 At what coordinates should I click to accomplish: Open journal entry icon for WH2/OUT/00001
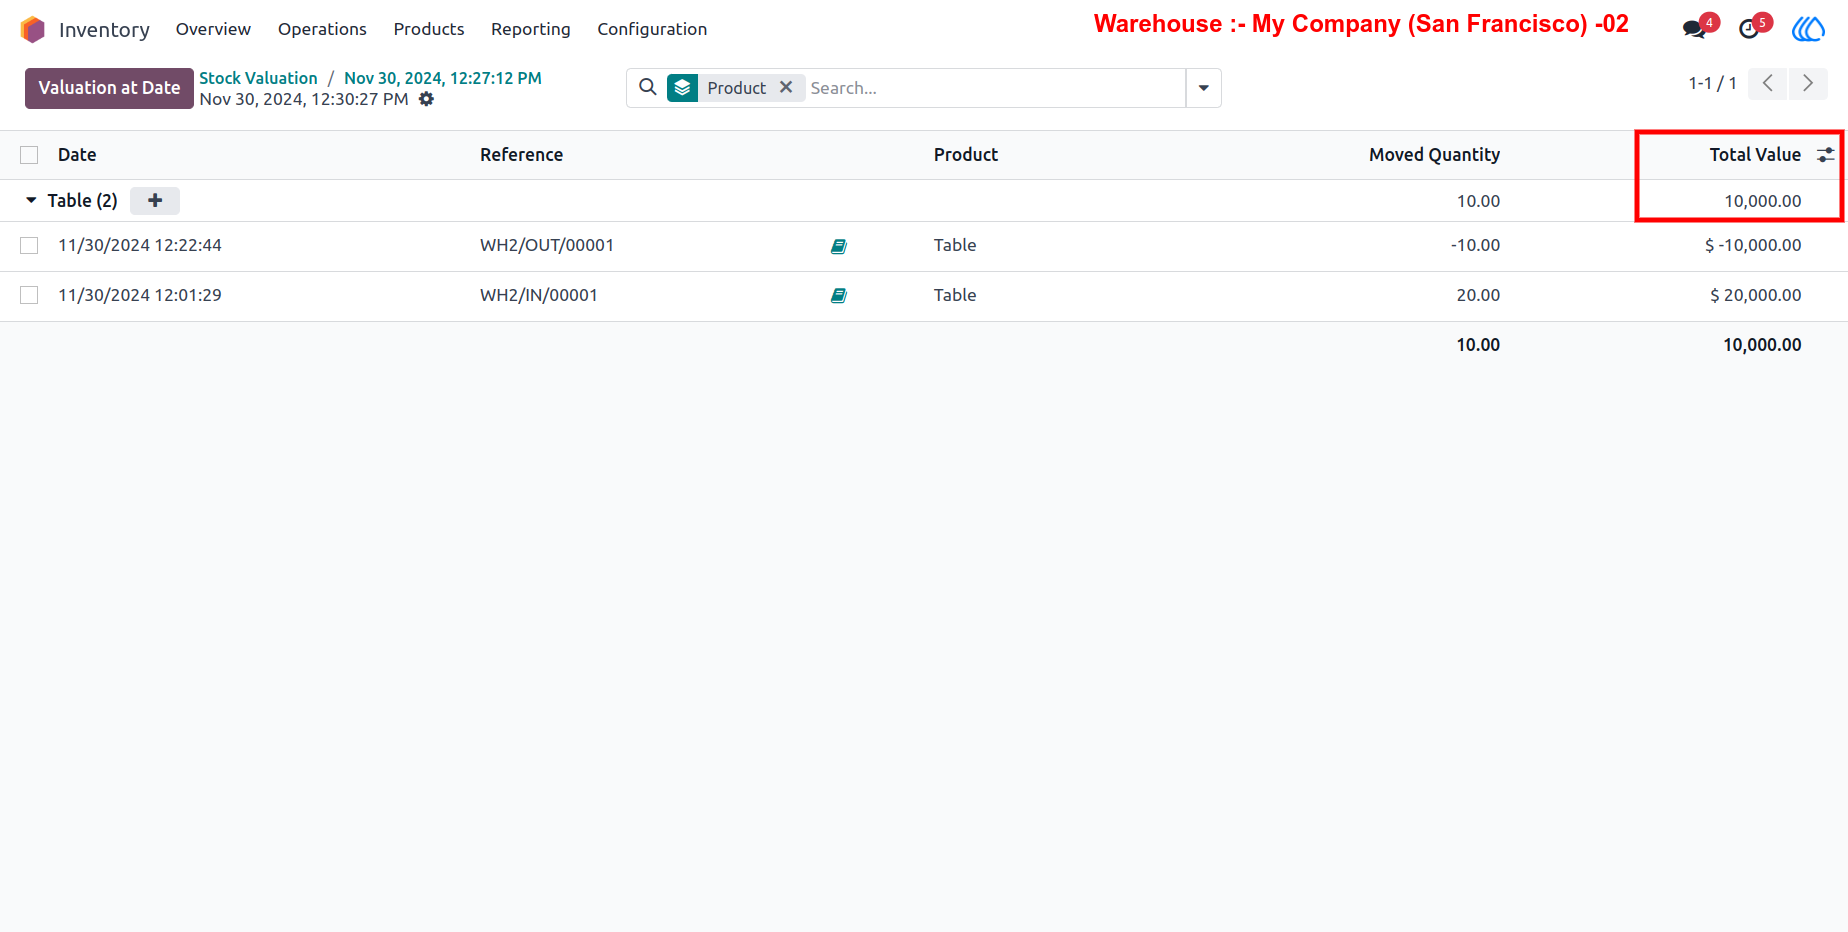[x=839, y=246]
